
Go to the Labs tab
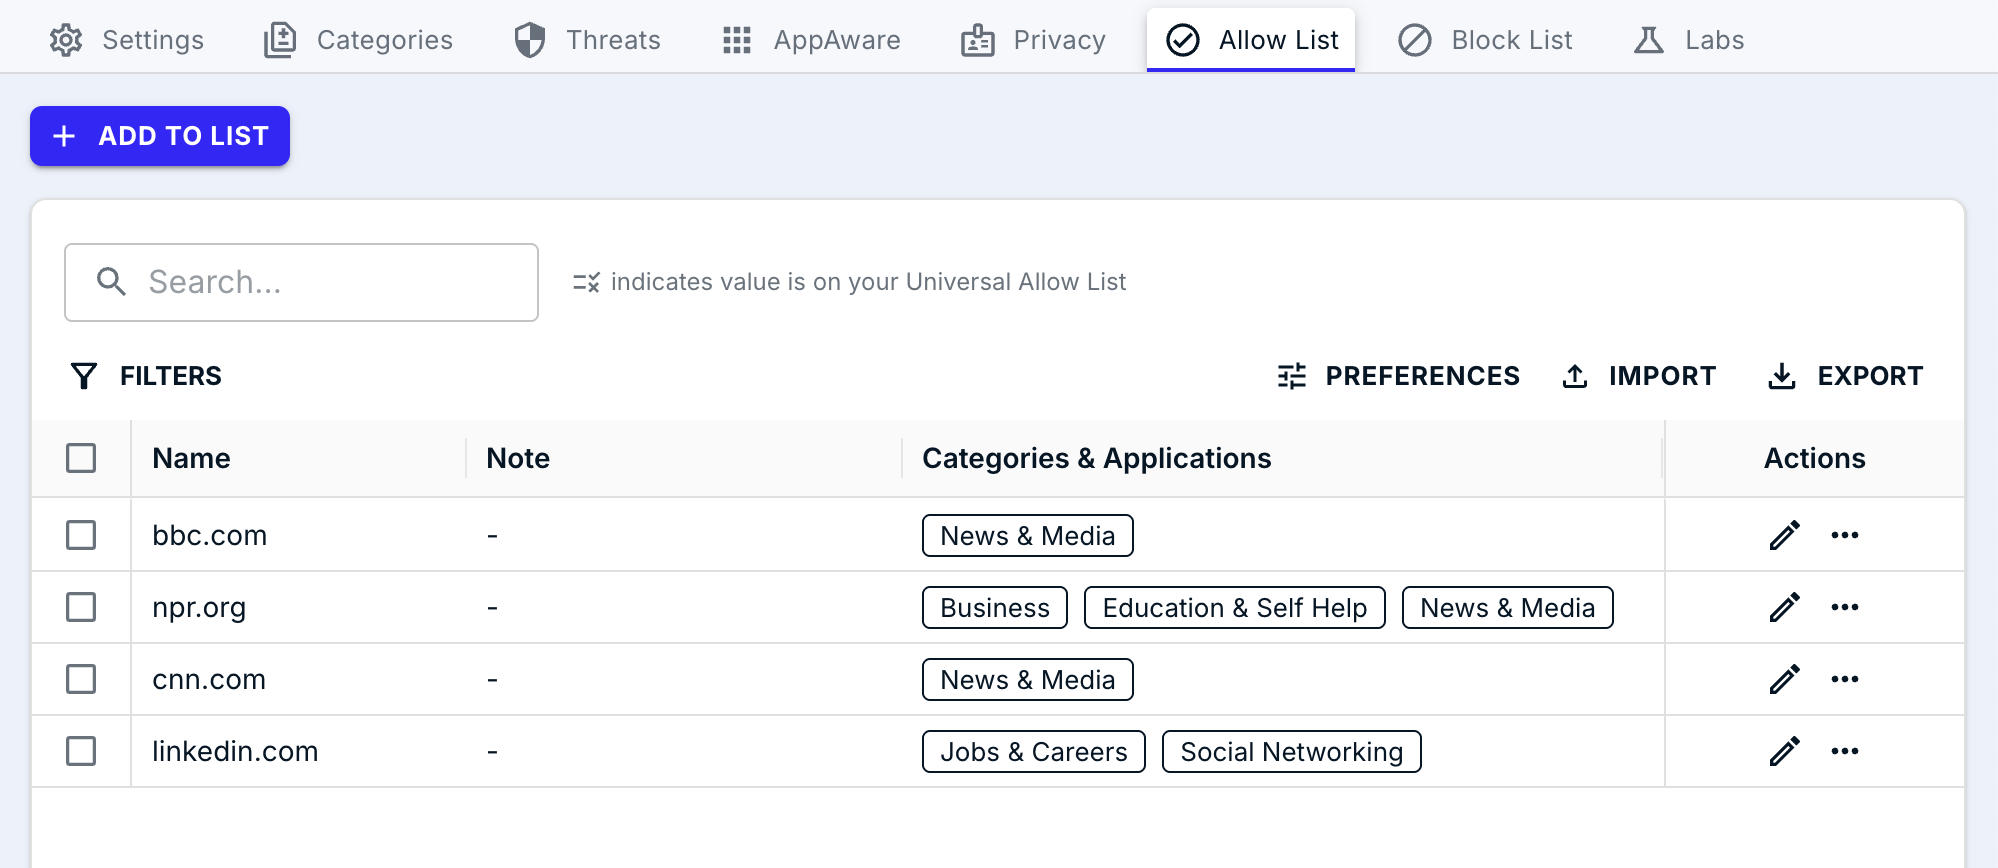point(1688,40)
